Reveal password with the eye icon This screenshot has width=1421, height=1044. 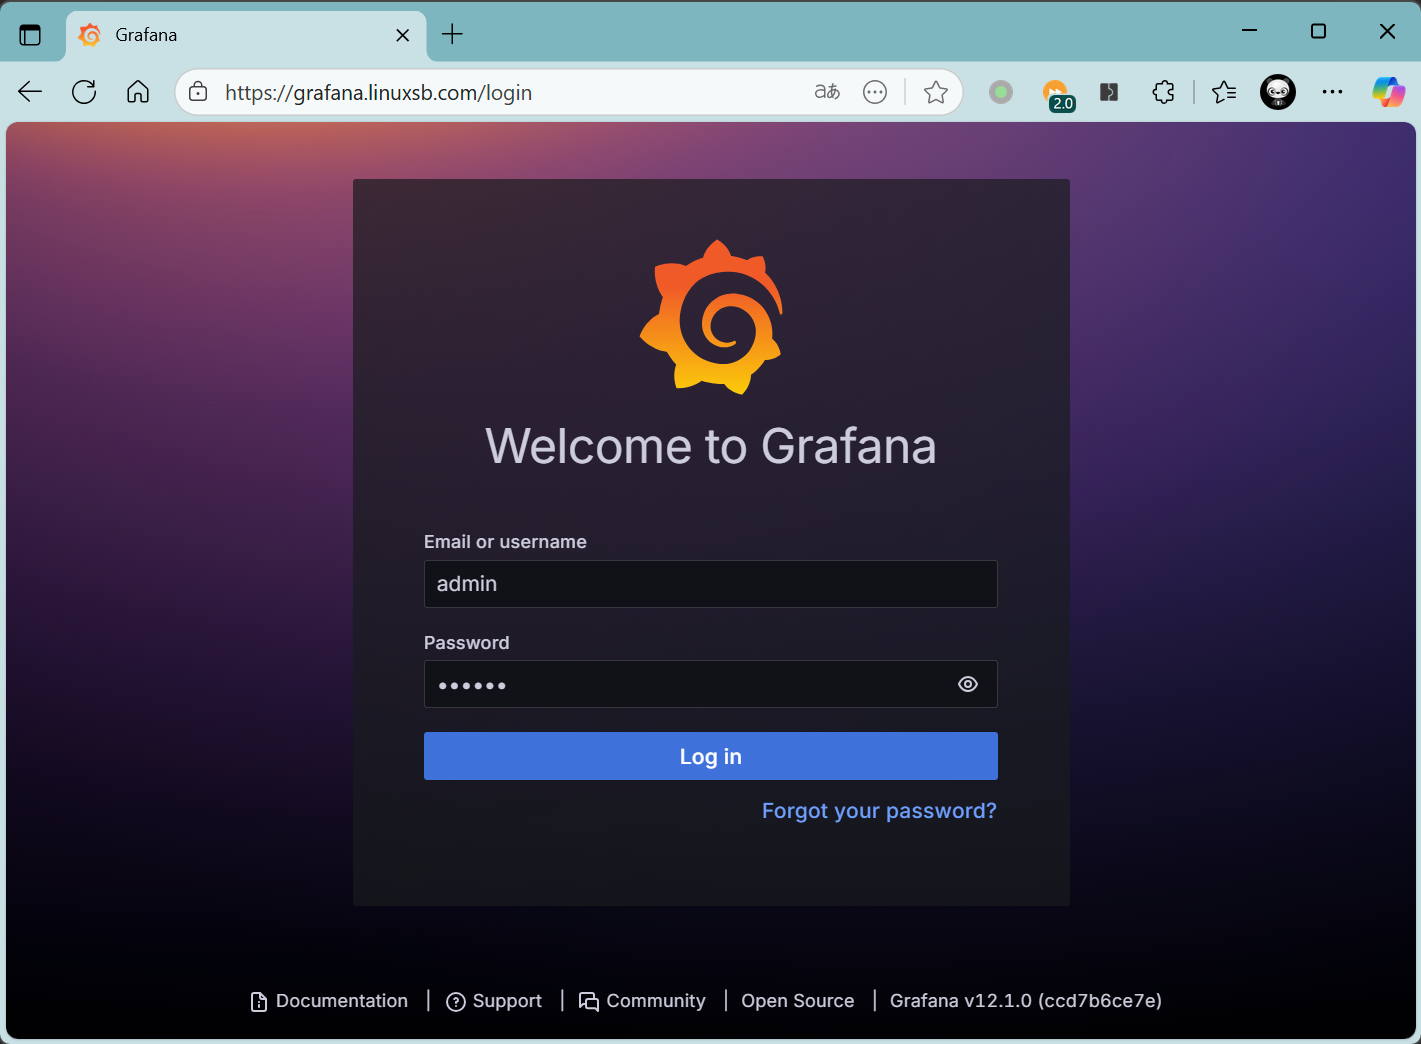(967, 684)
